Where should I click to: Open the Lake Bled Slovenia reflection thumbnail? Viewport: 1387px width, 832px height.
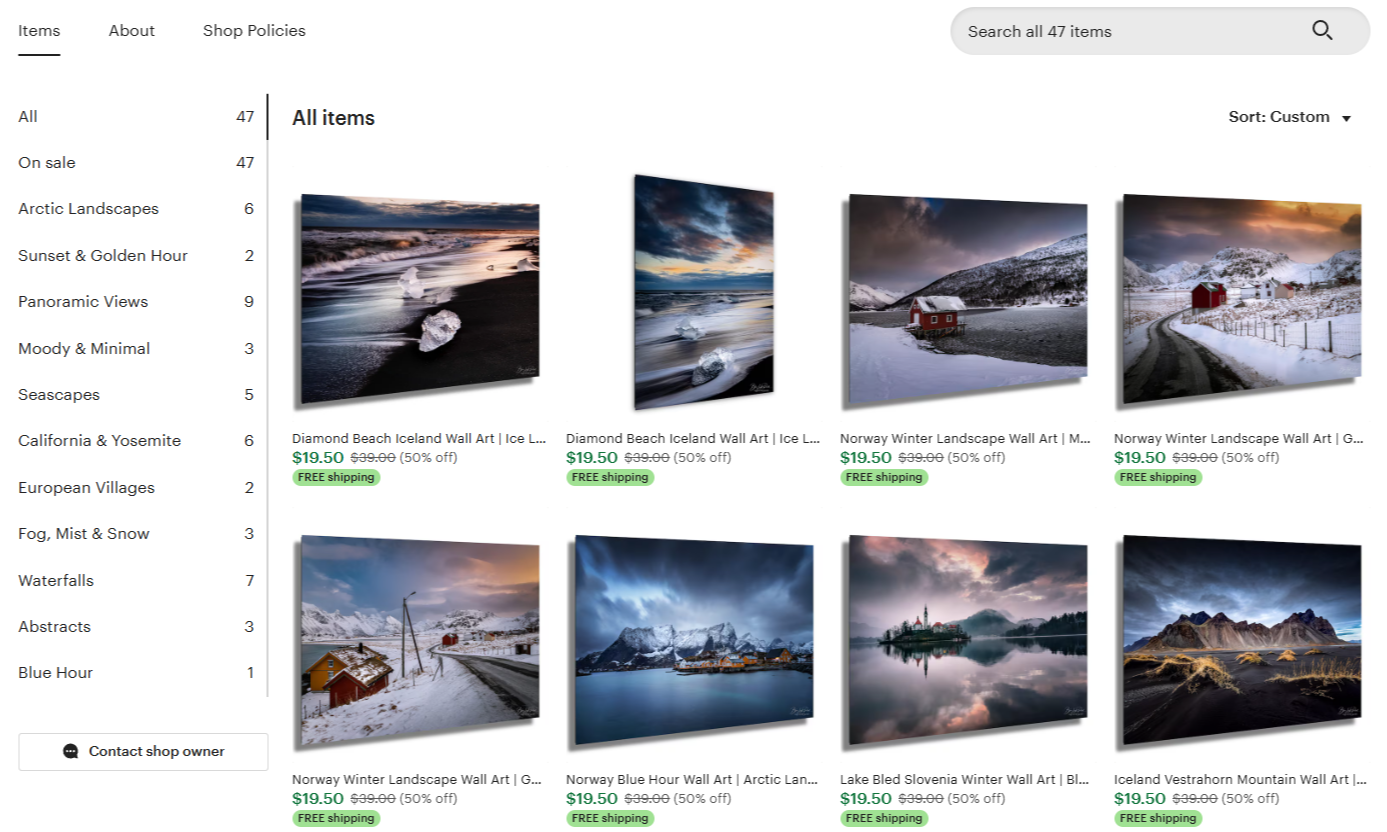[x=967, y=642]
